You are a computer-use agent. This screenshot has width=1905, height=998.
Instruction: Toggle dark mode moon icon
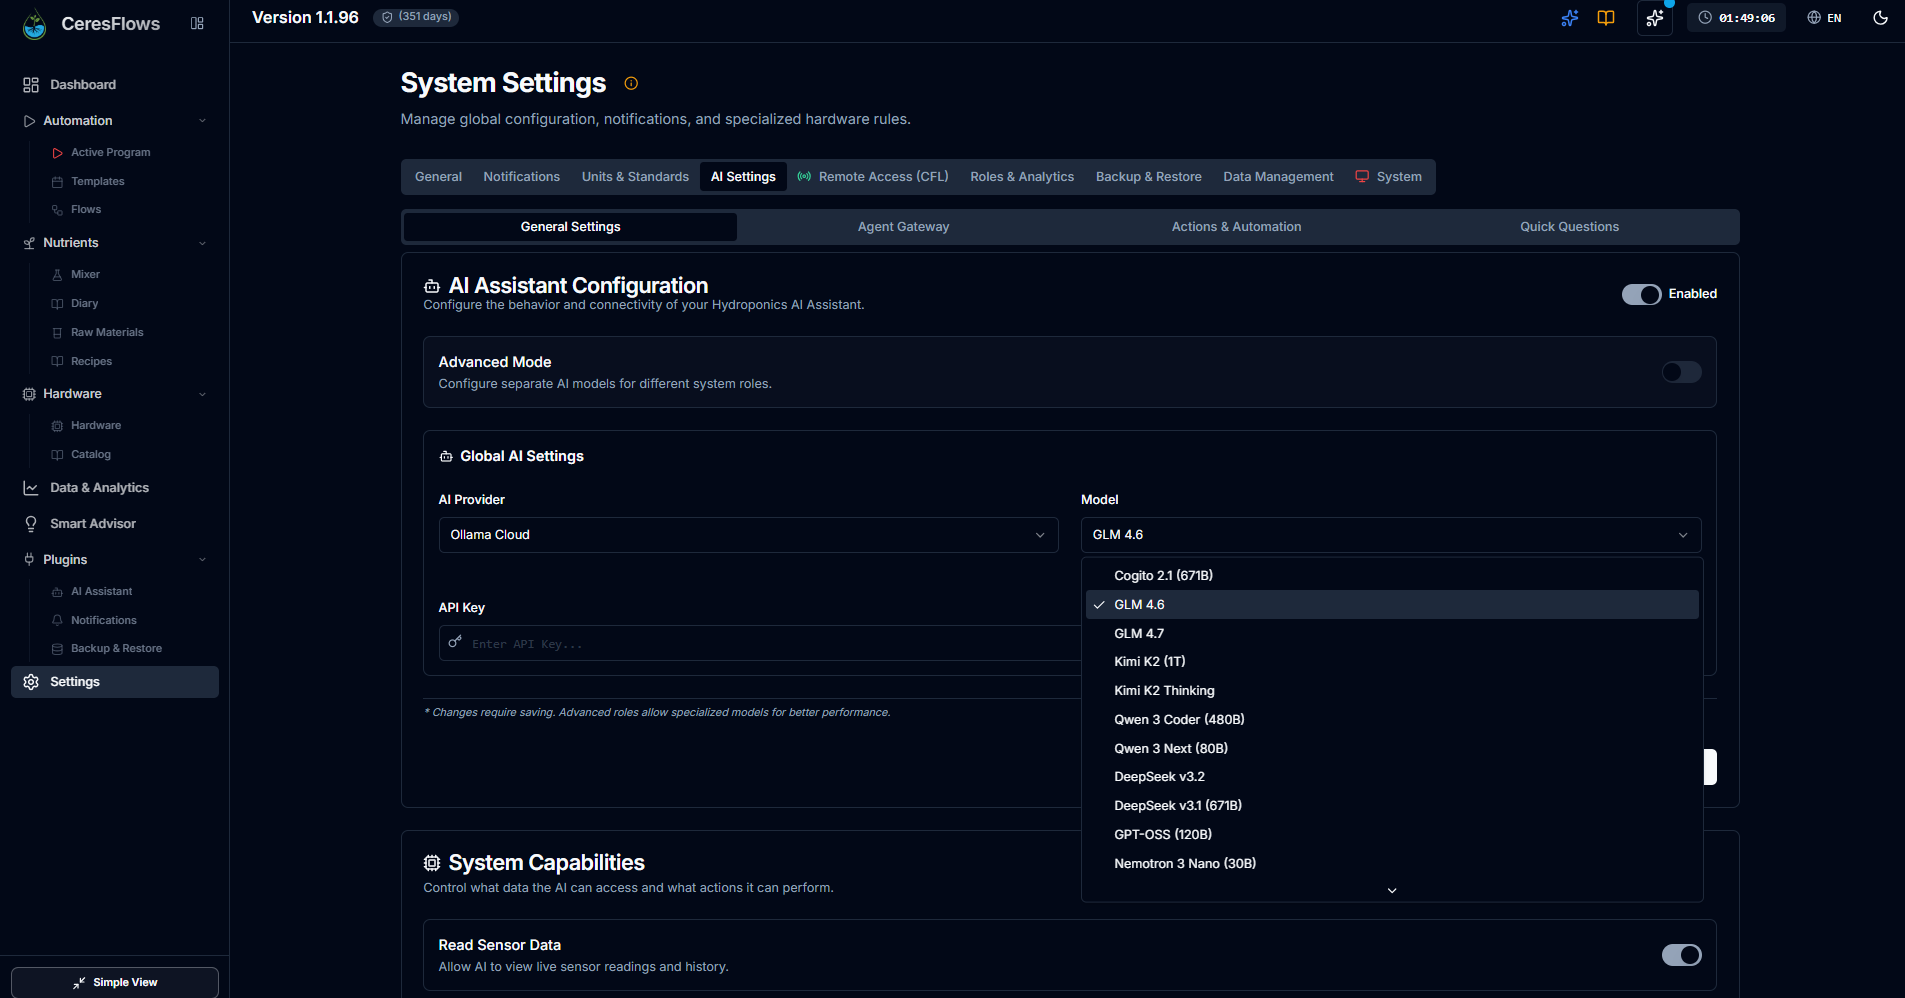point(1880,18)
